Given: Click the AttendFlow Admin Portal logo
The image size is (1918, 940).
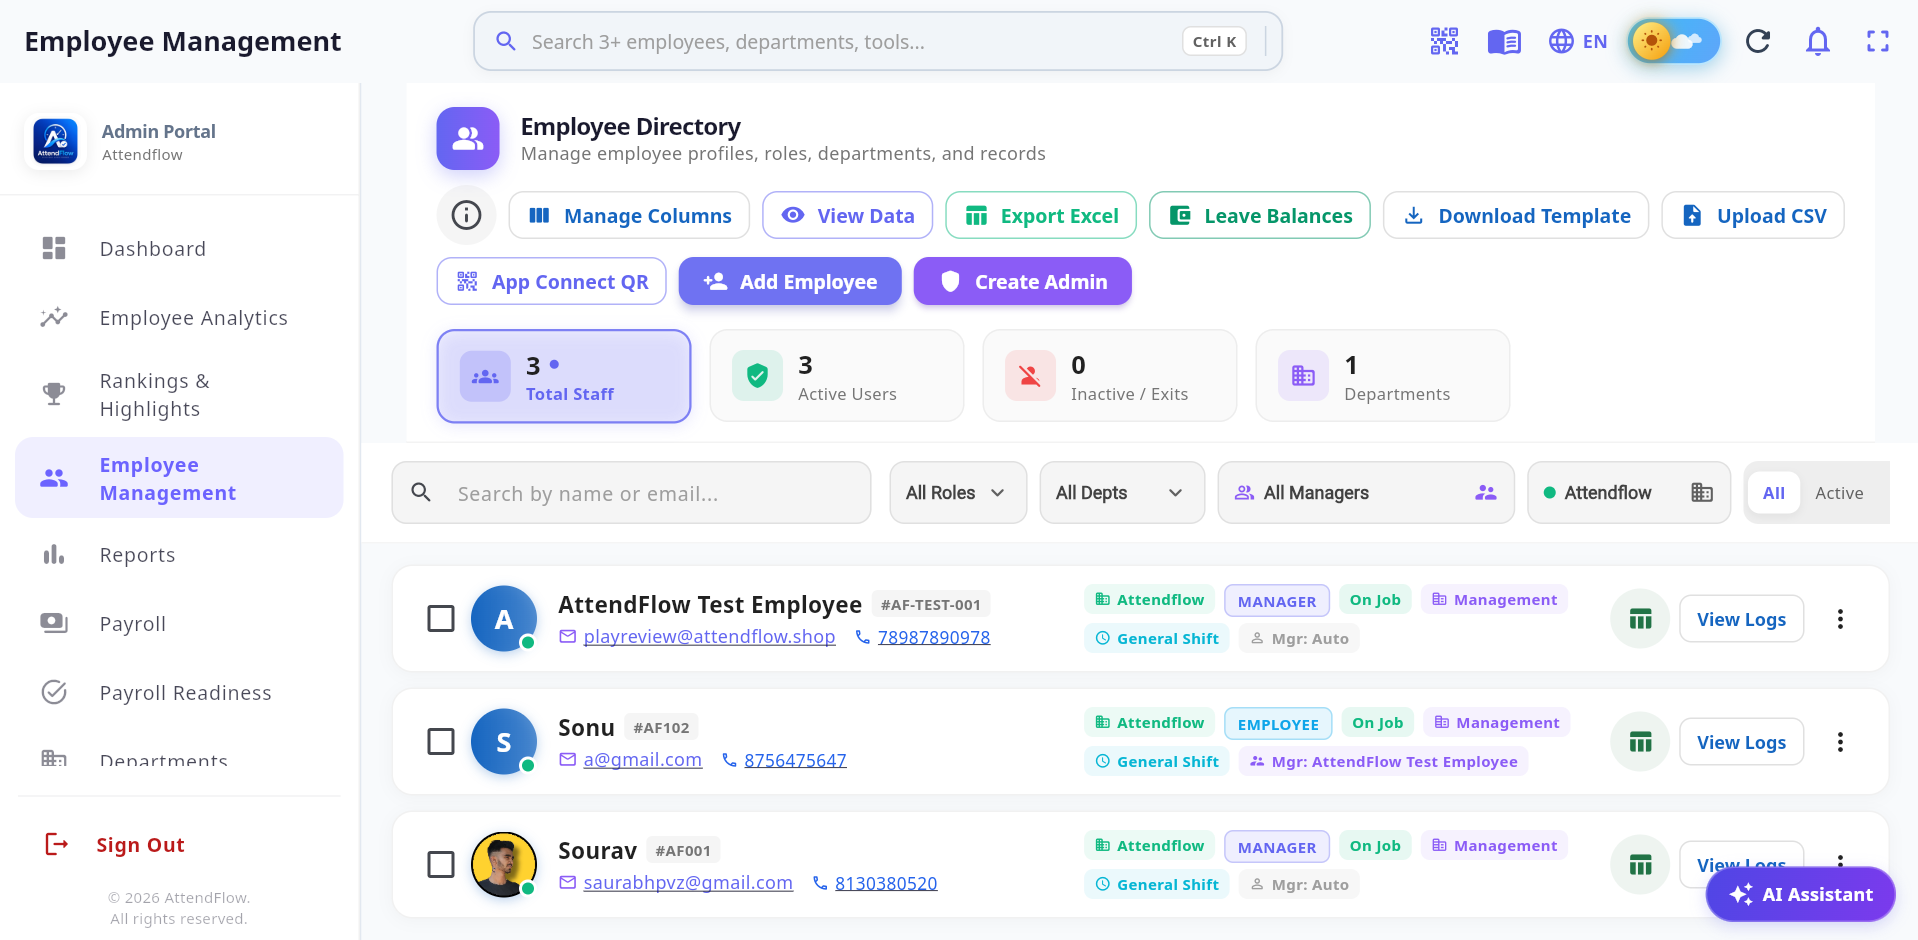Looking at the screenshot, I should (56, 141).
